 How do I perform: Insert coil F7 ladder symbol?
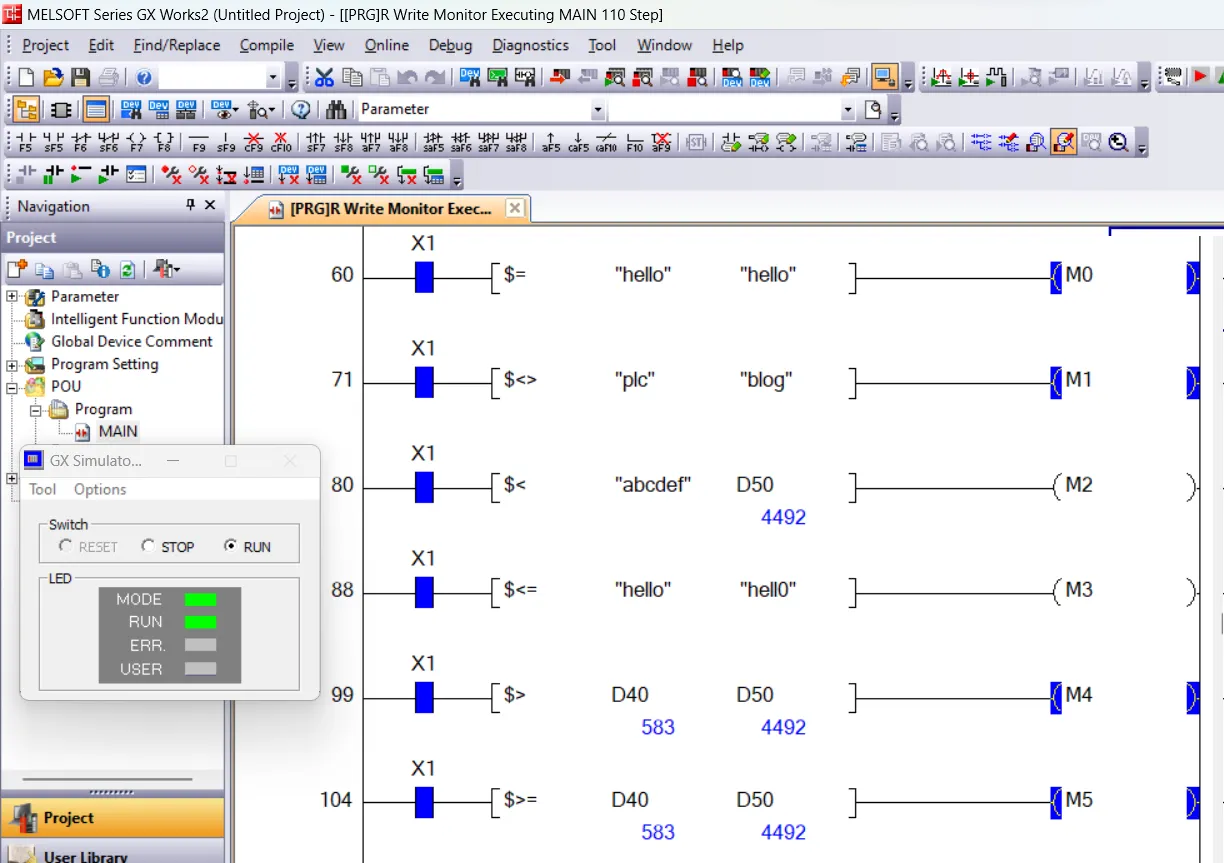click(137, 142)
